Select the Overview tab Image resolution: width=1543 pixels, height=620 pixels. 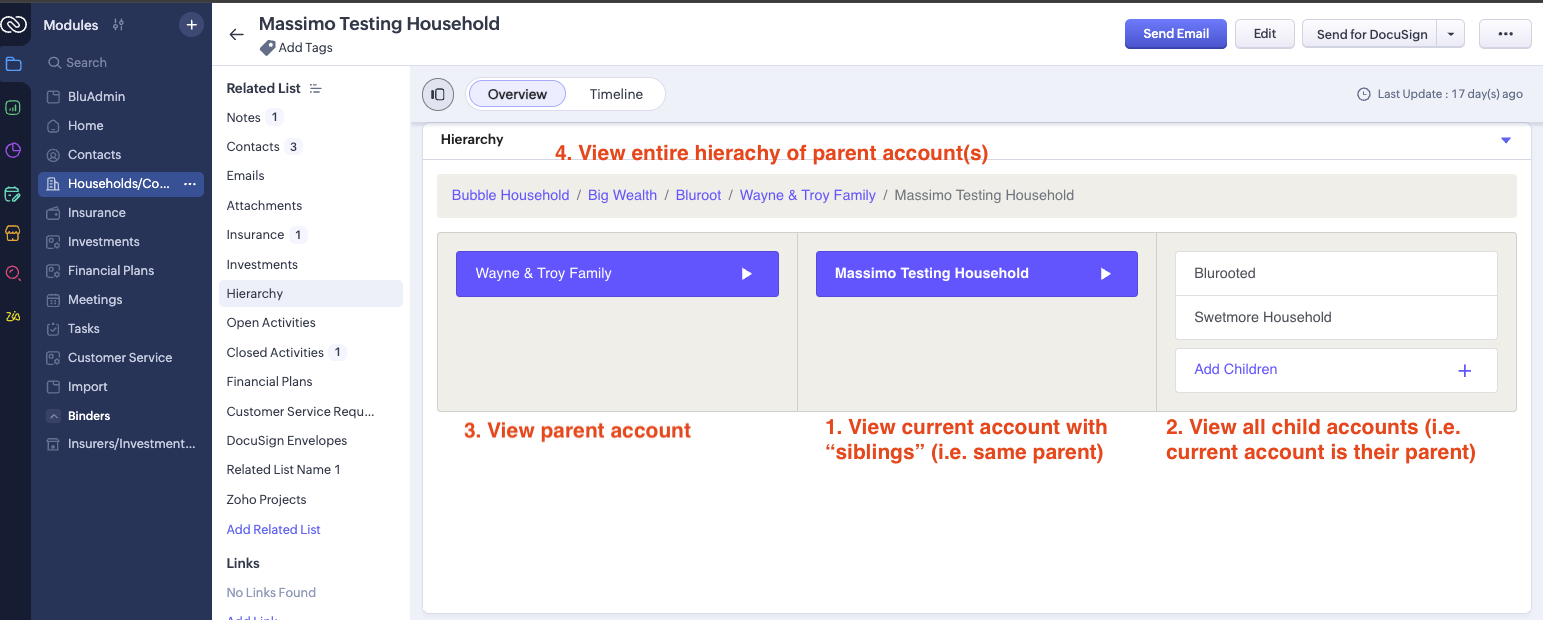coord(517,94)
